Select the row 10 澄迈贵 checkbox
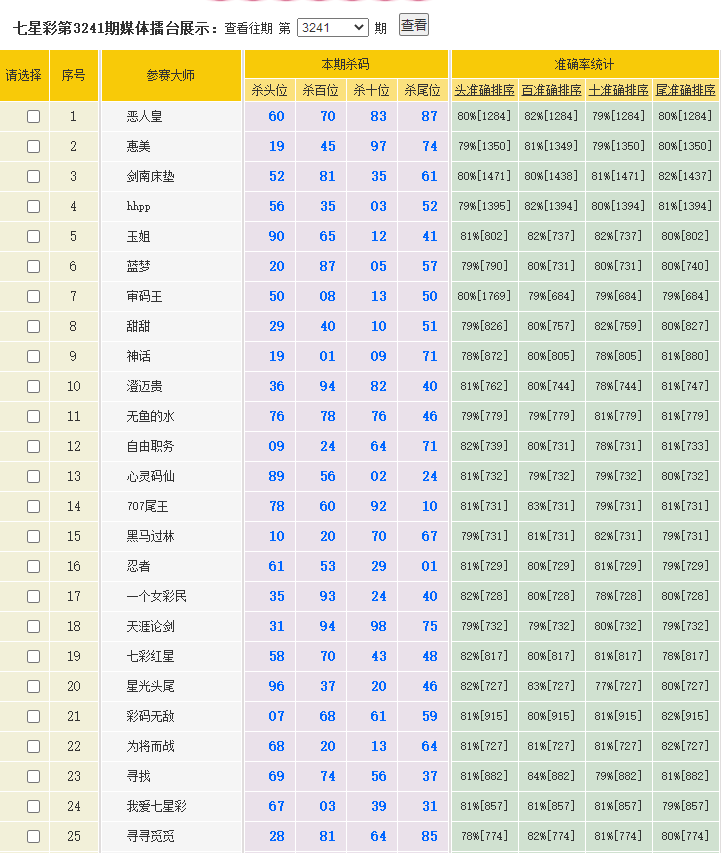This screenshot has width=721, height=853. (34, 386)
